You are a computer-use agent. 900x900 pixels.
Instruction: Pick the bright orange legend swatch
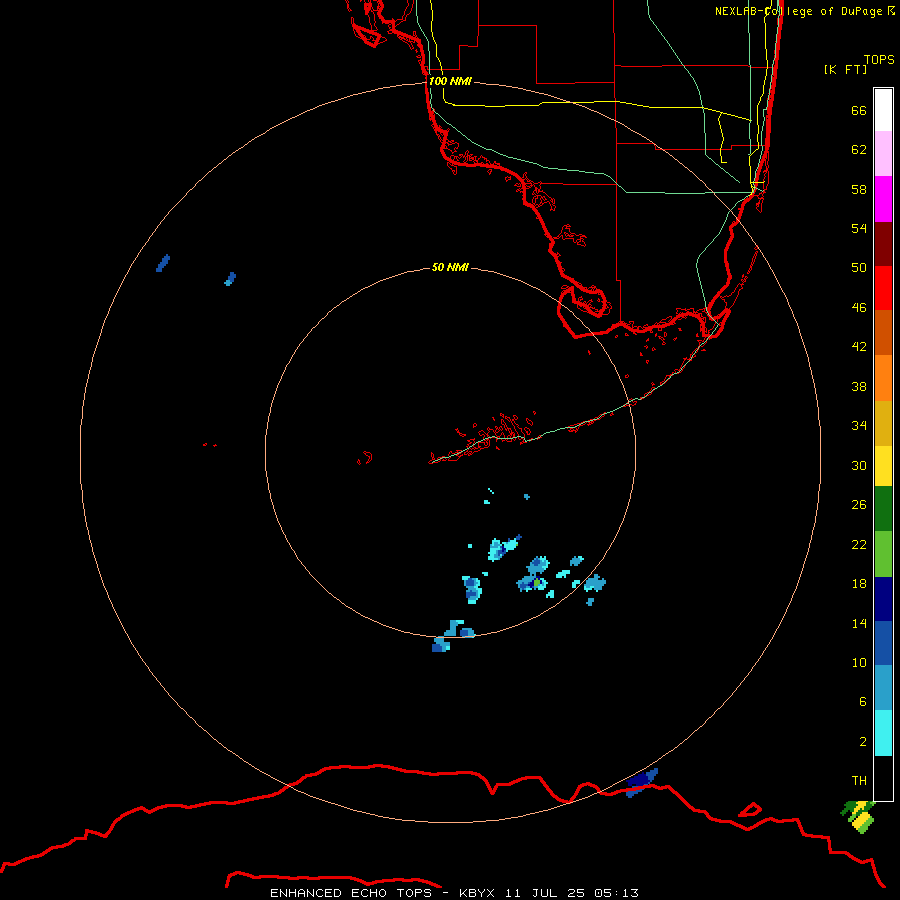tap(883, 378)
